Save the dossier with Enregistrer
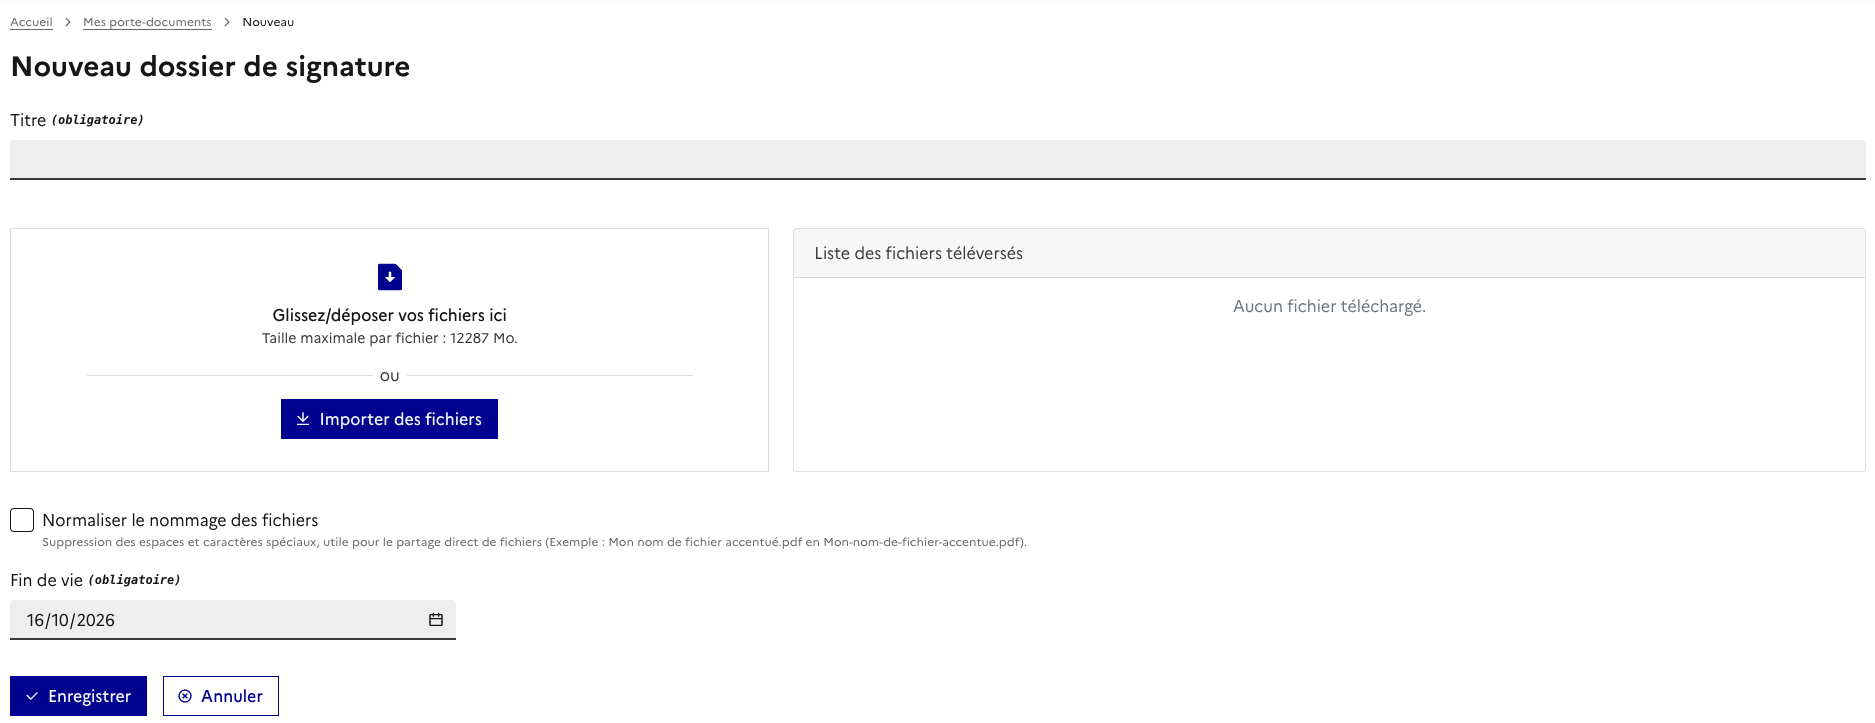1875x723 pixels. coord(78,696)
